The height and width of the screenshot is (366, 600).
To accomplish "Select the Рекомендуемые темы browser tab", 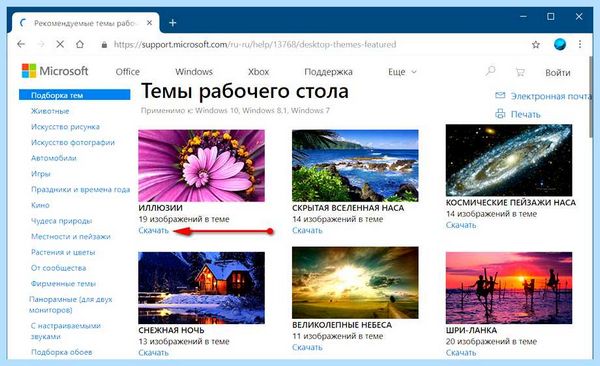I will tap(86, 23).
